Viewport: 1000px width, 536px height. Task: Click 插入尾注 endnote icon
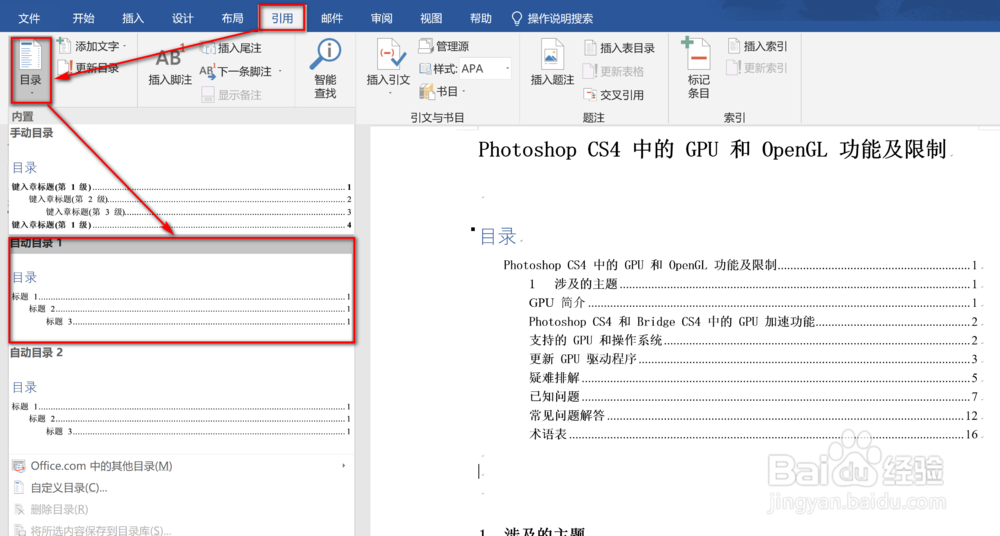[208, 48]
